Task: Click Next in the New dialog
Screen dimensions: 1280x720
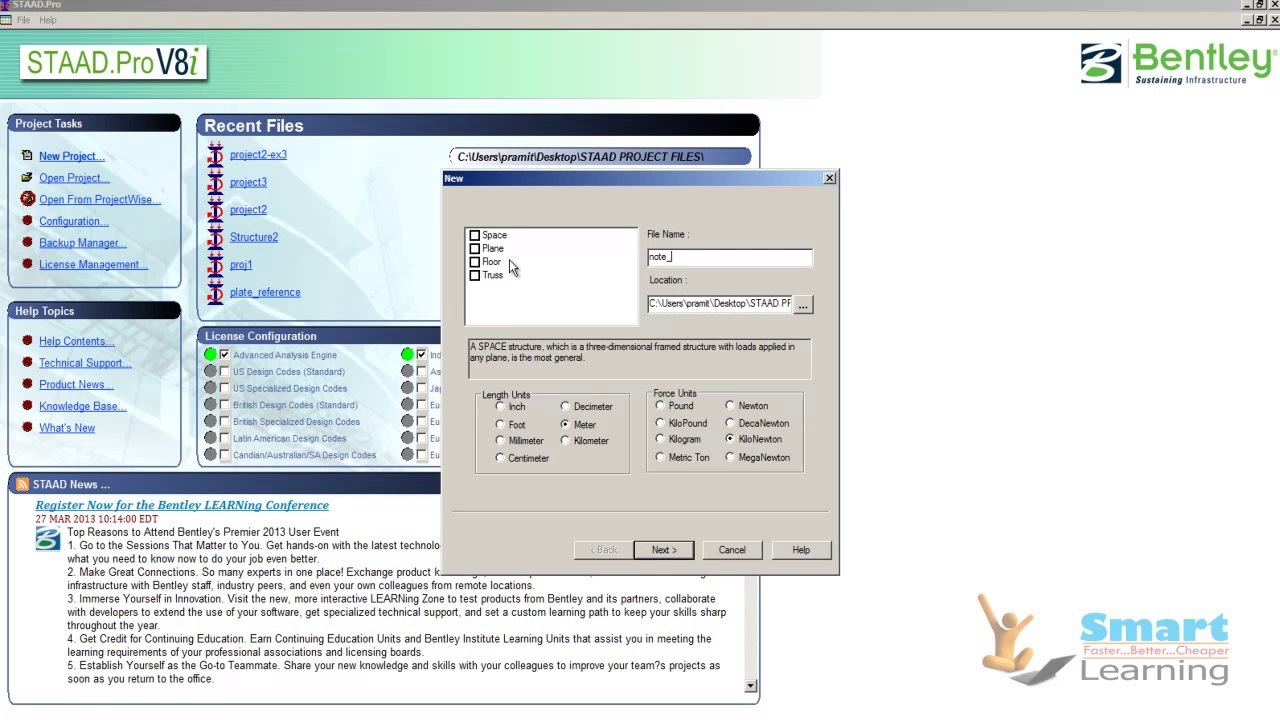Action: 664,550
